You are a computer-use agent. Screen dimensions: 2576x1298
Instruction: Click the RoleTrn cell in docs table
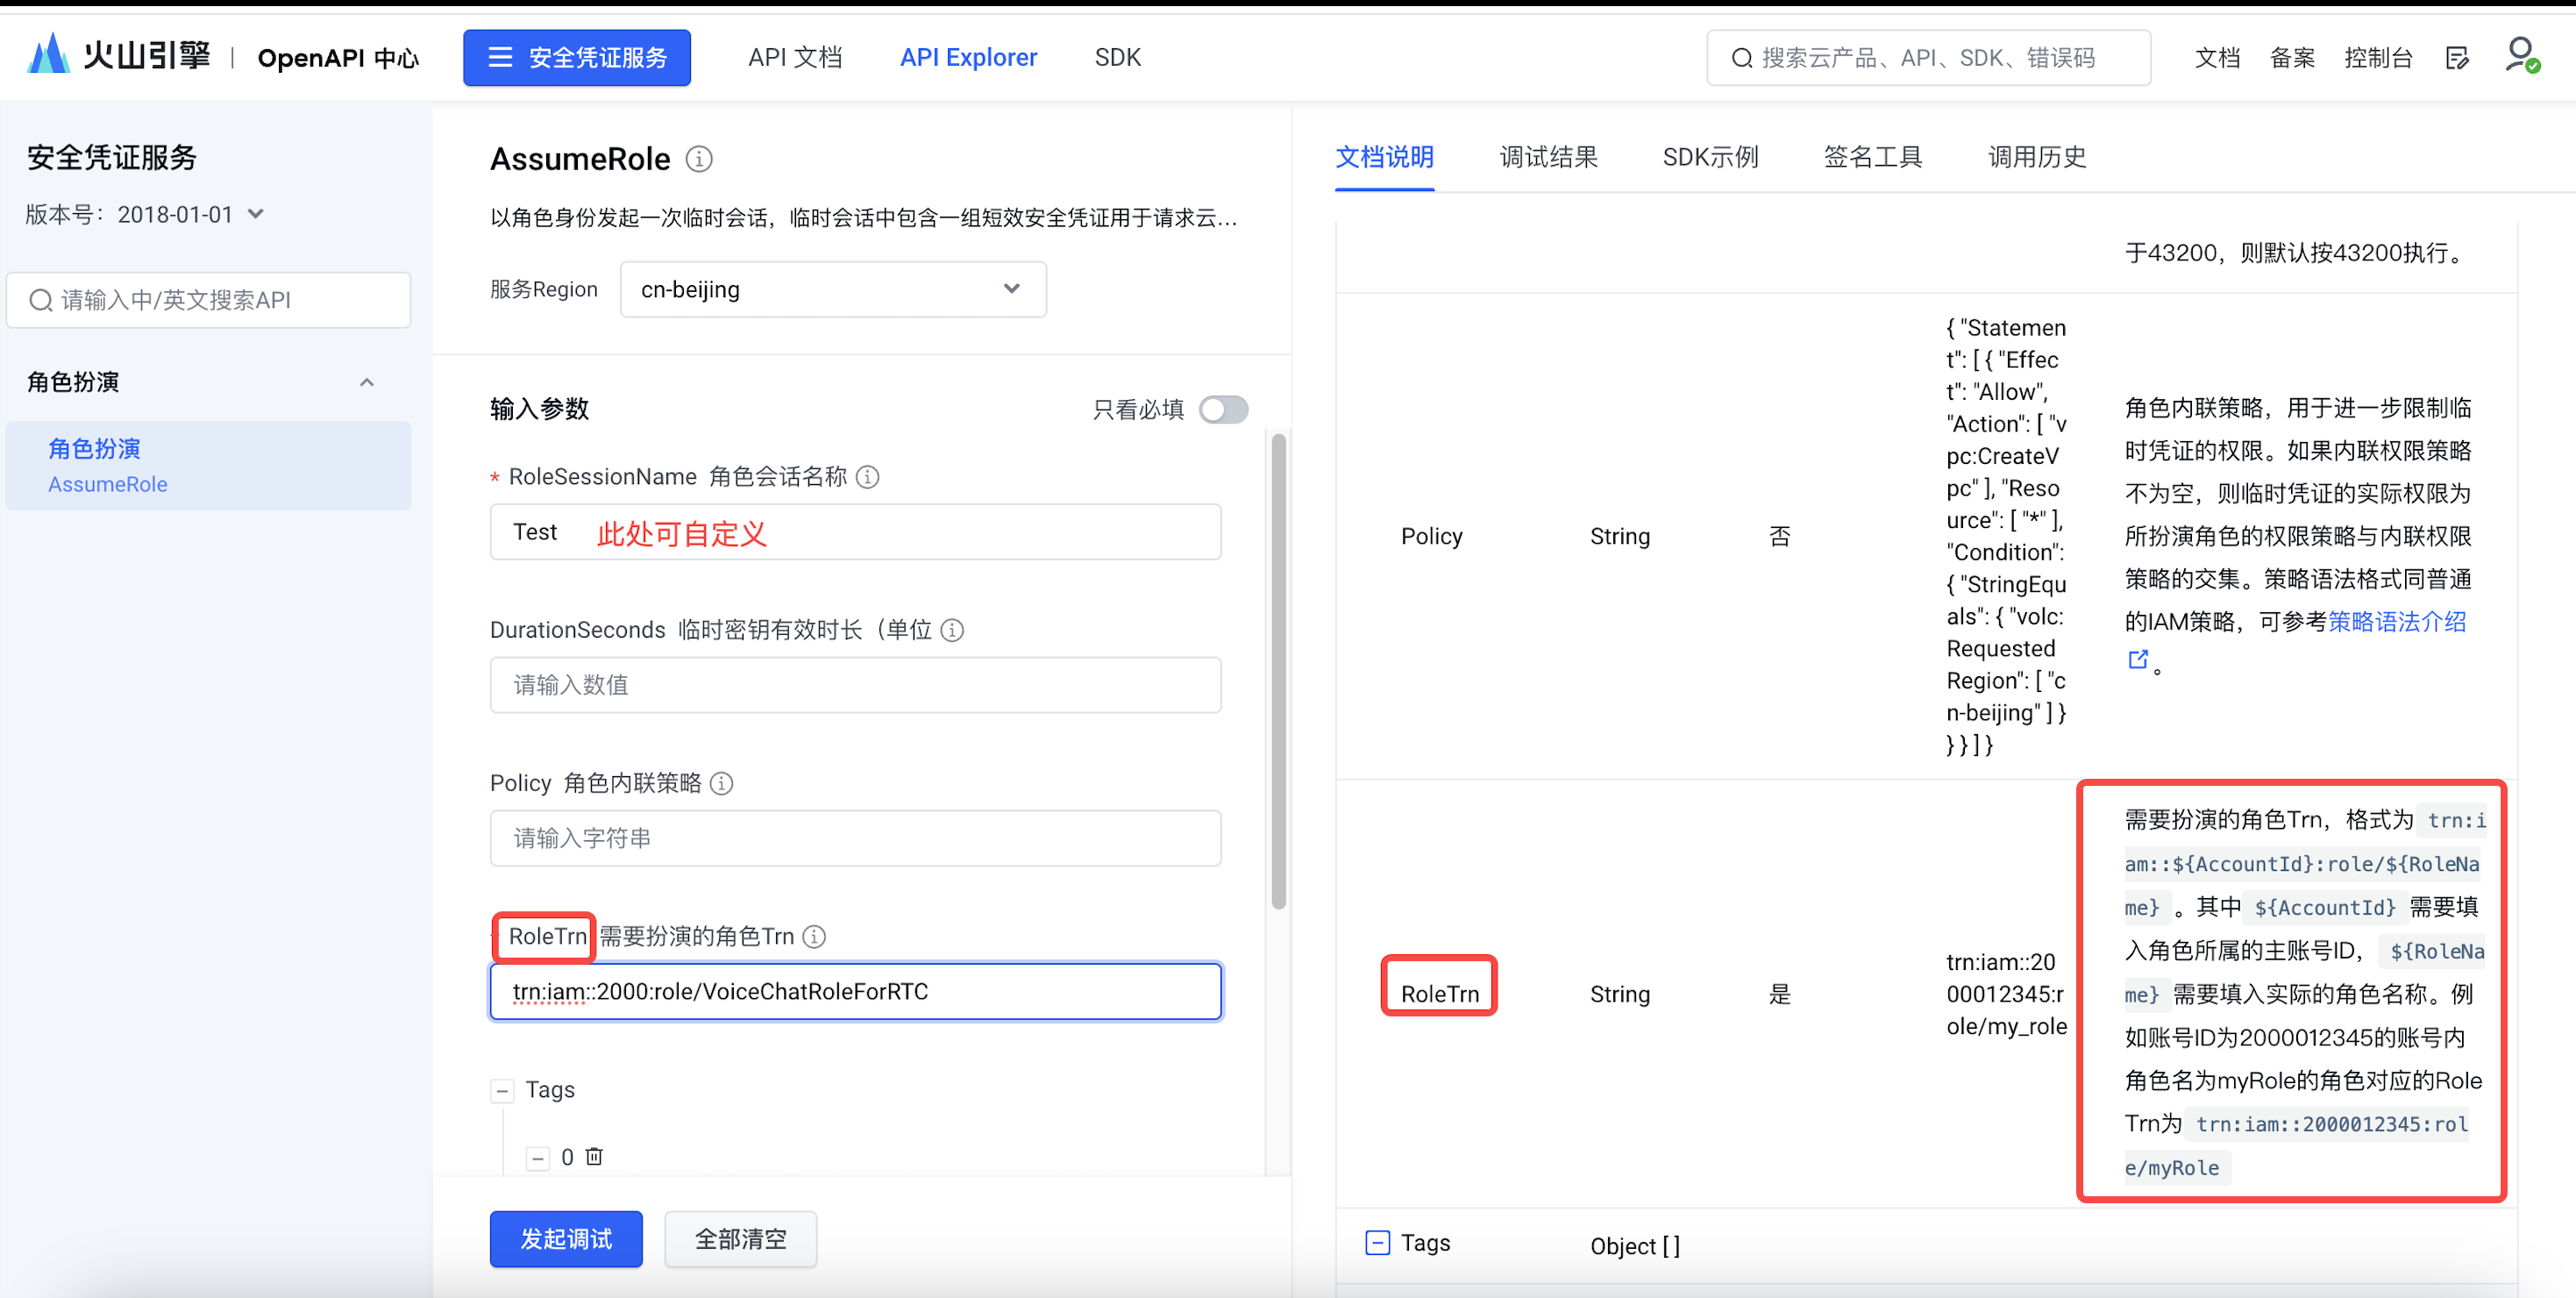(1439, 993)
